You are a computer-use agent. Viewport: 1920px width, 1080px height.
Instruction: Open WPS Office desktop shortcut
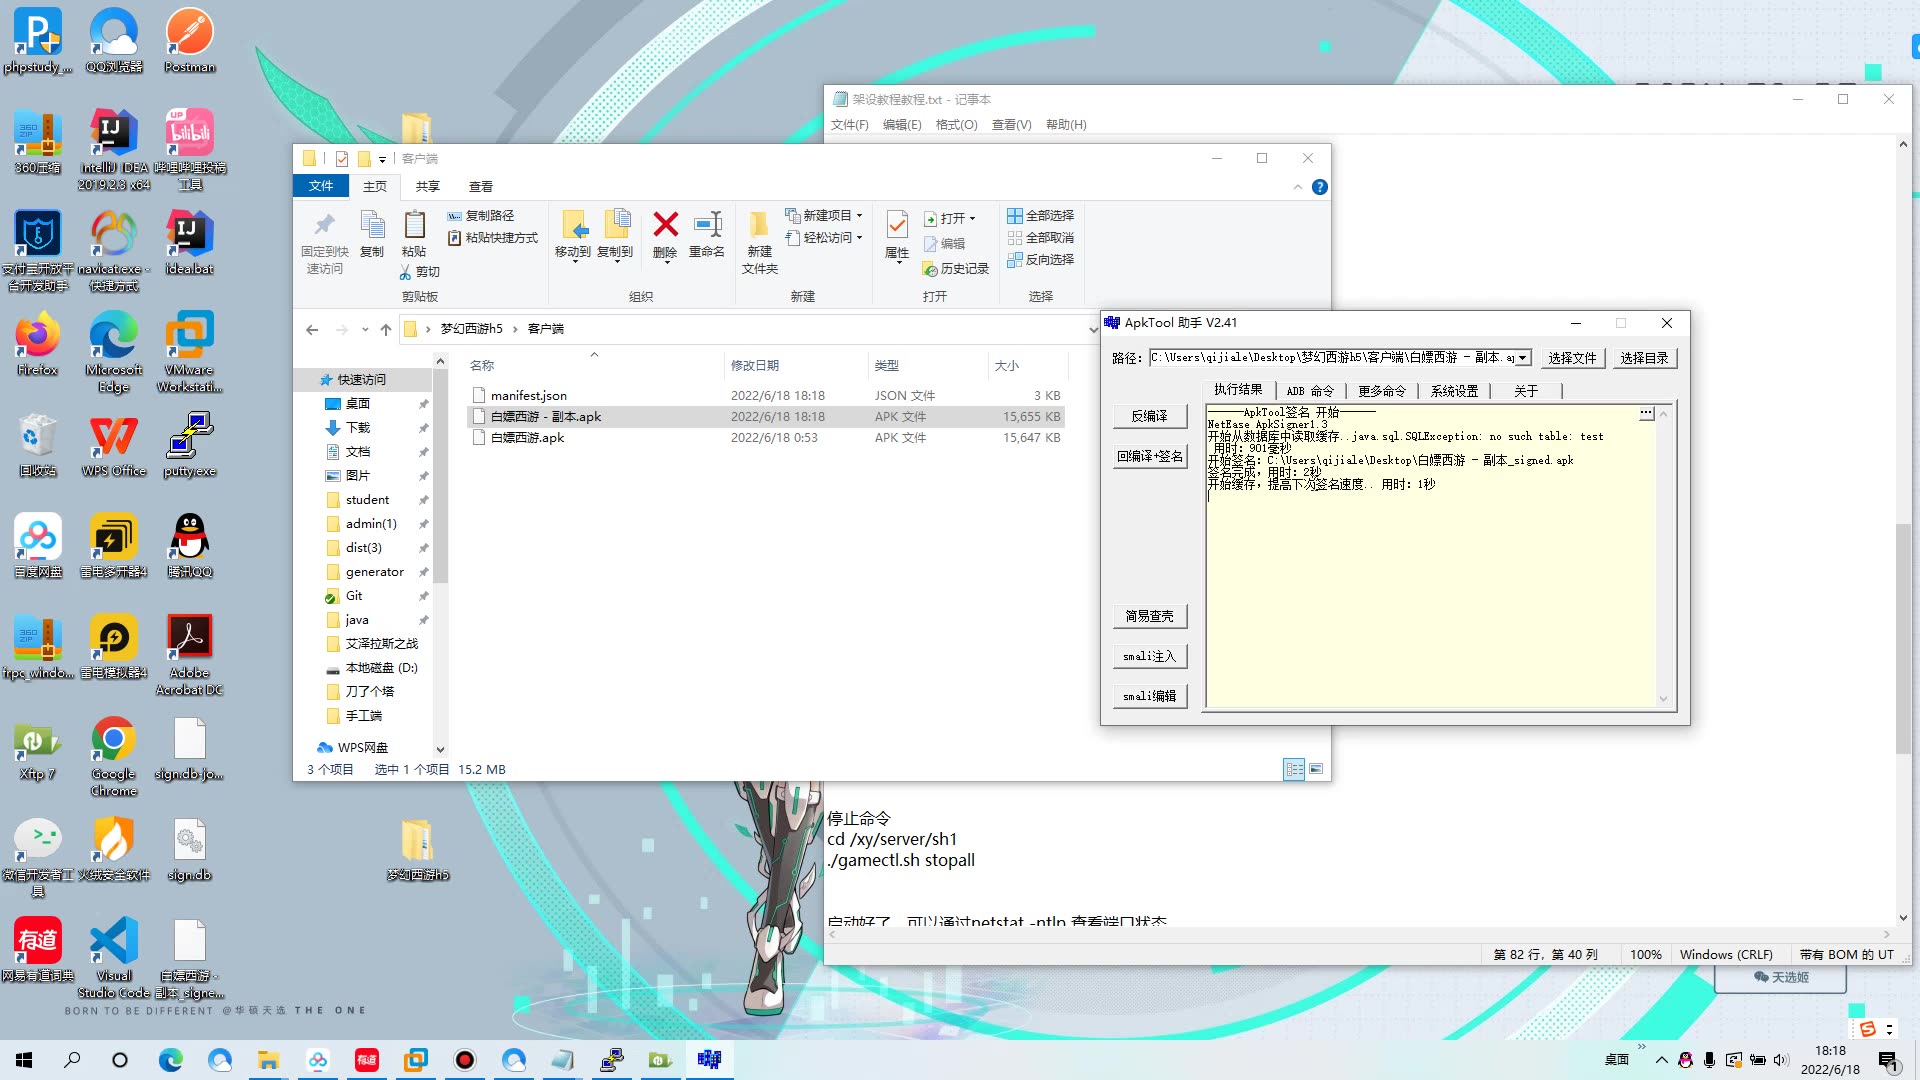(113, 445)
